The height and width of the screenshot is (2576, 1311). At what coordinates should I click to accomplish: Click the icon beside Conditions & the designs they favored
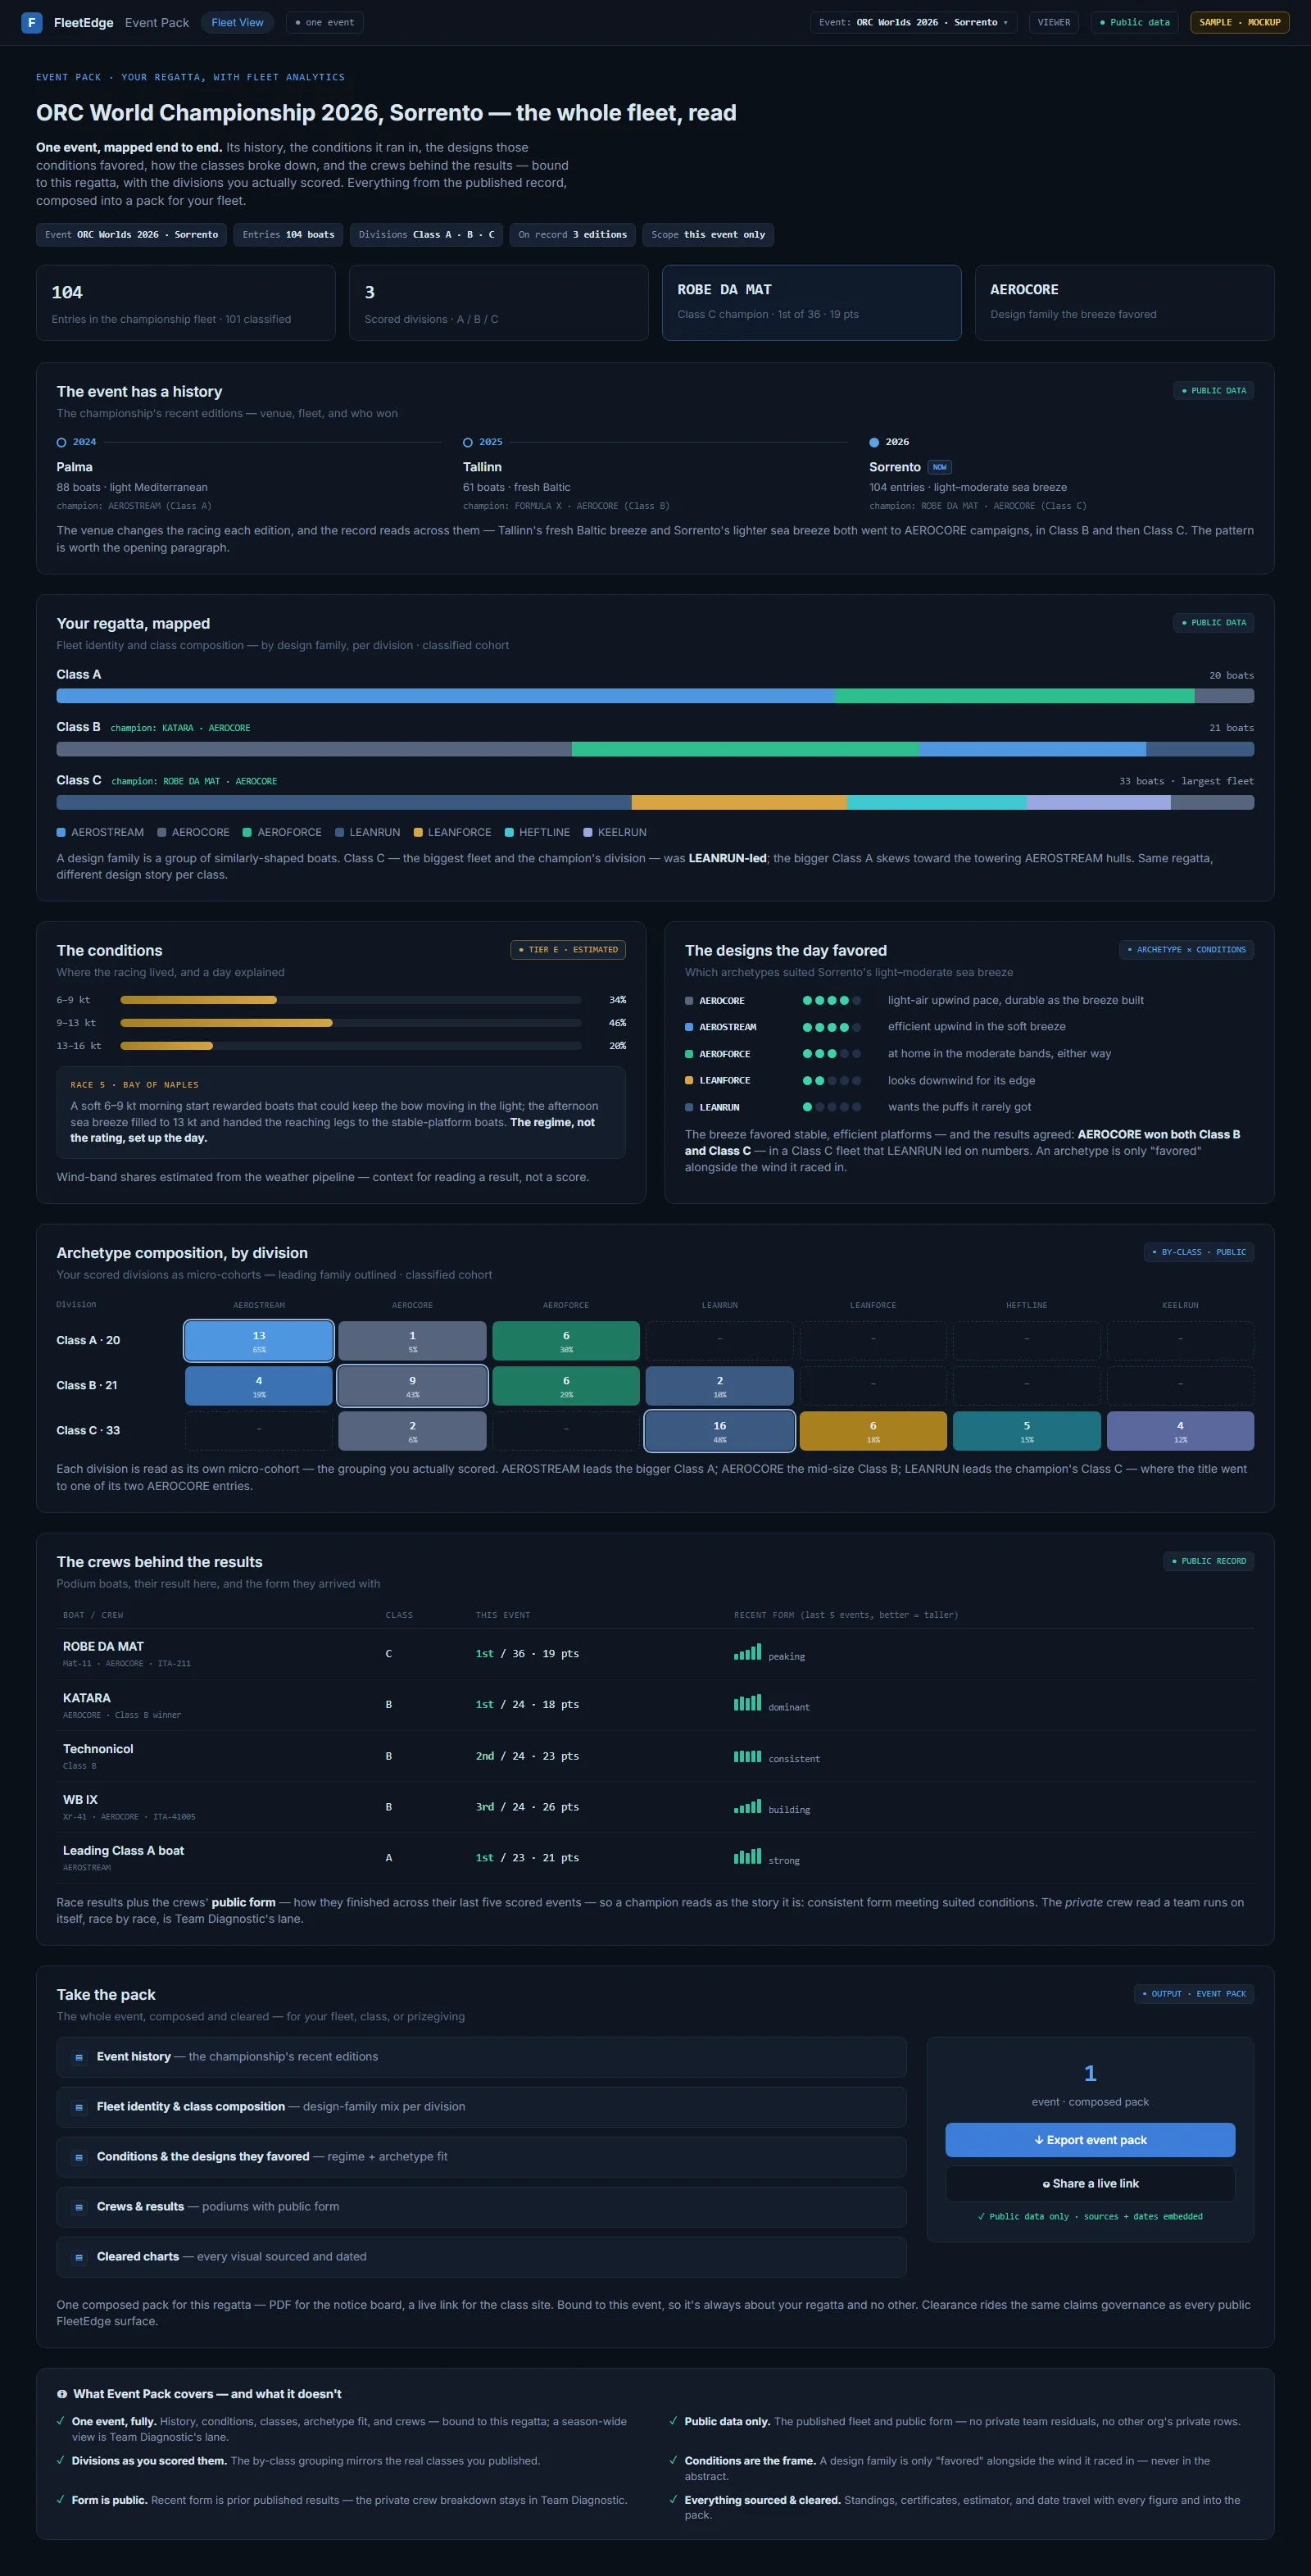[x=79, y=2157]
